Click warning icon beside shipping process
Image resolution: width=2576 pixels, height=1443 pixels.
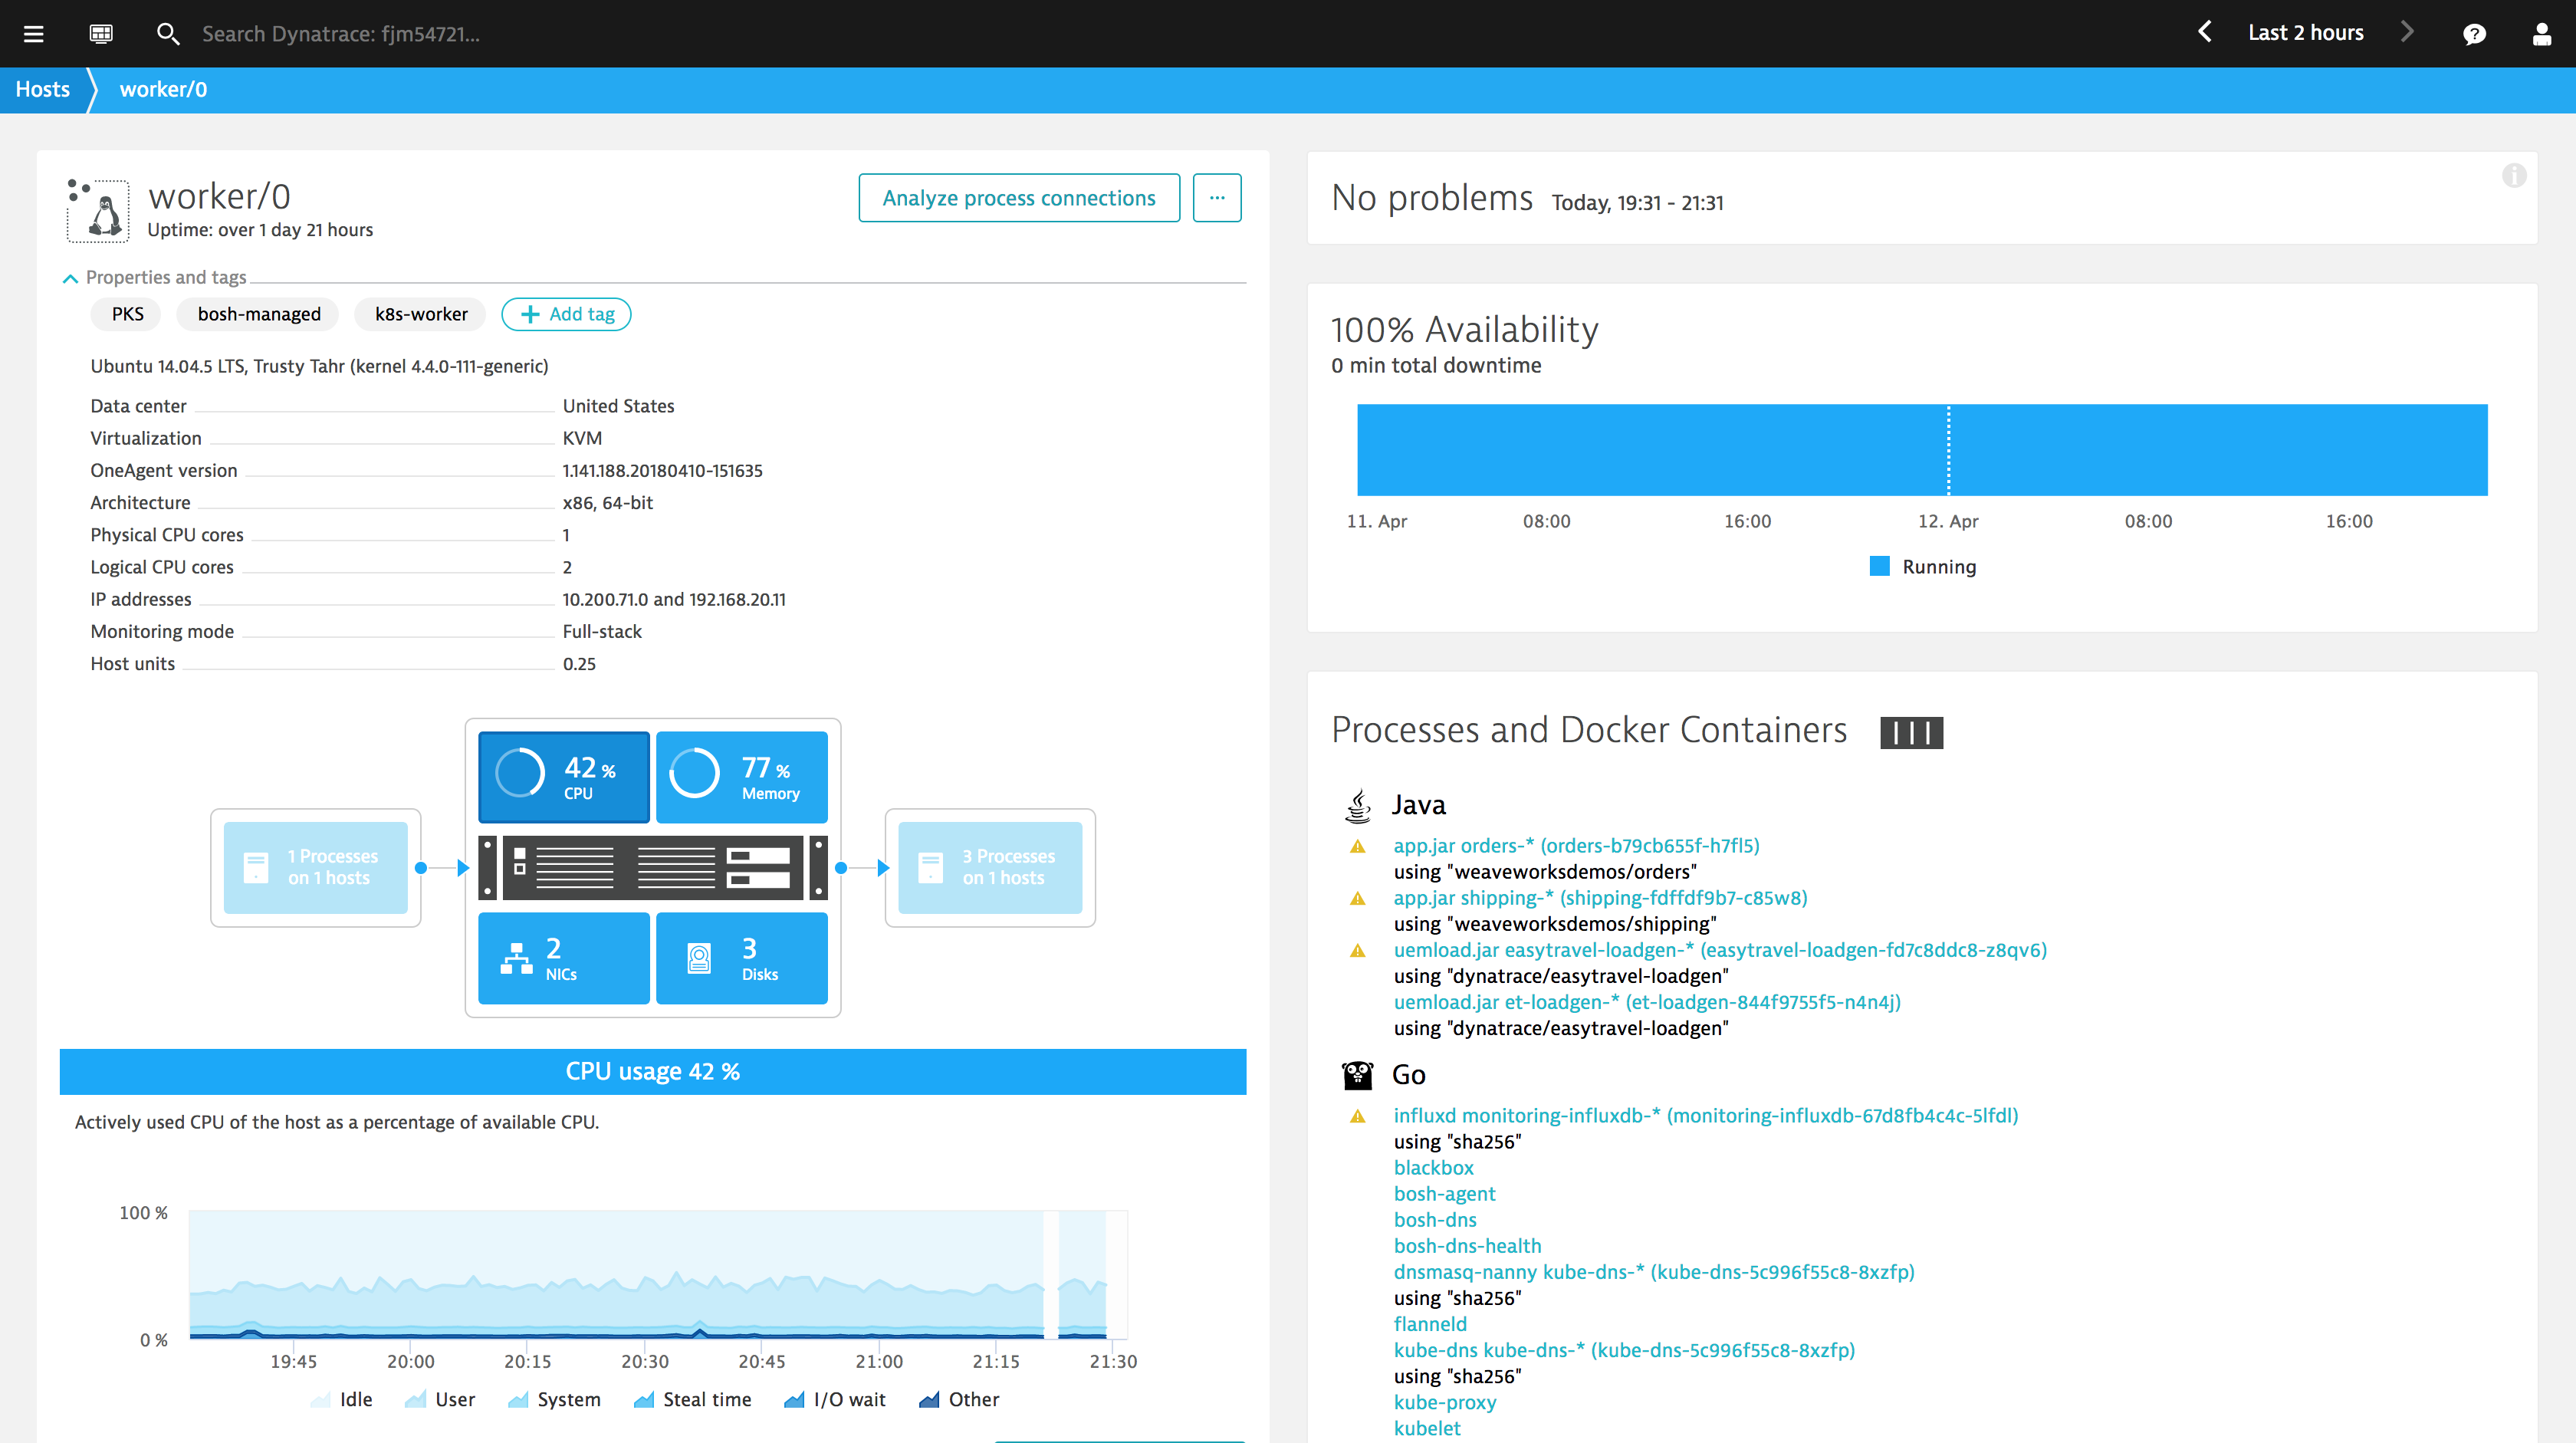(1357, 899)
